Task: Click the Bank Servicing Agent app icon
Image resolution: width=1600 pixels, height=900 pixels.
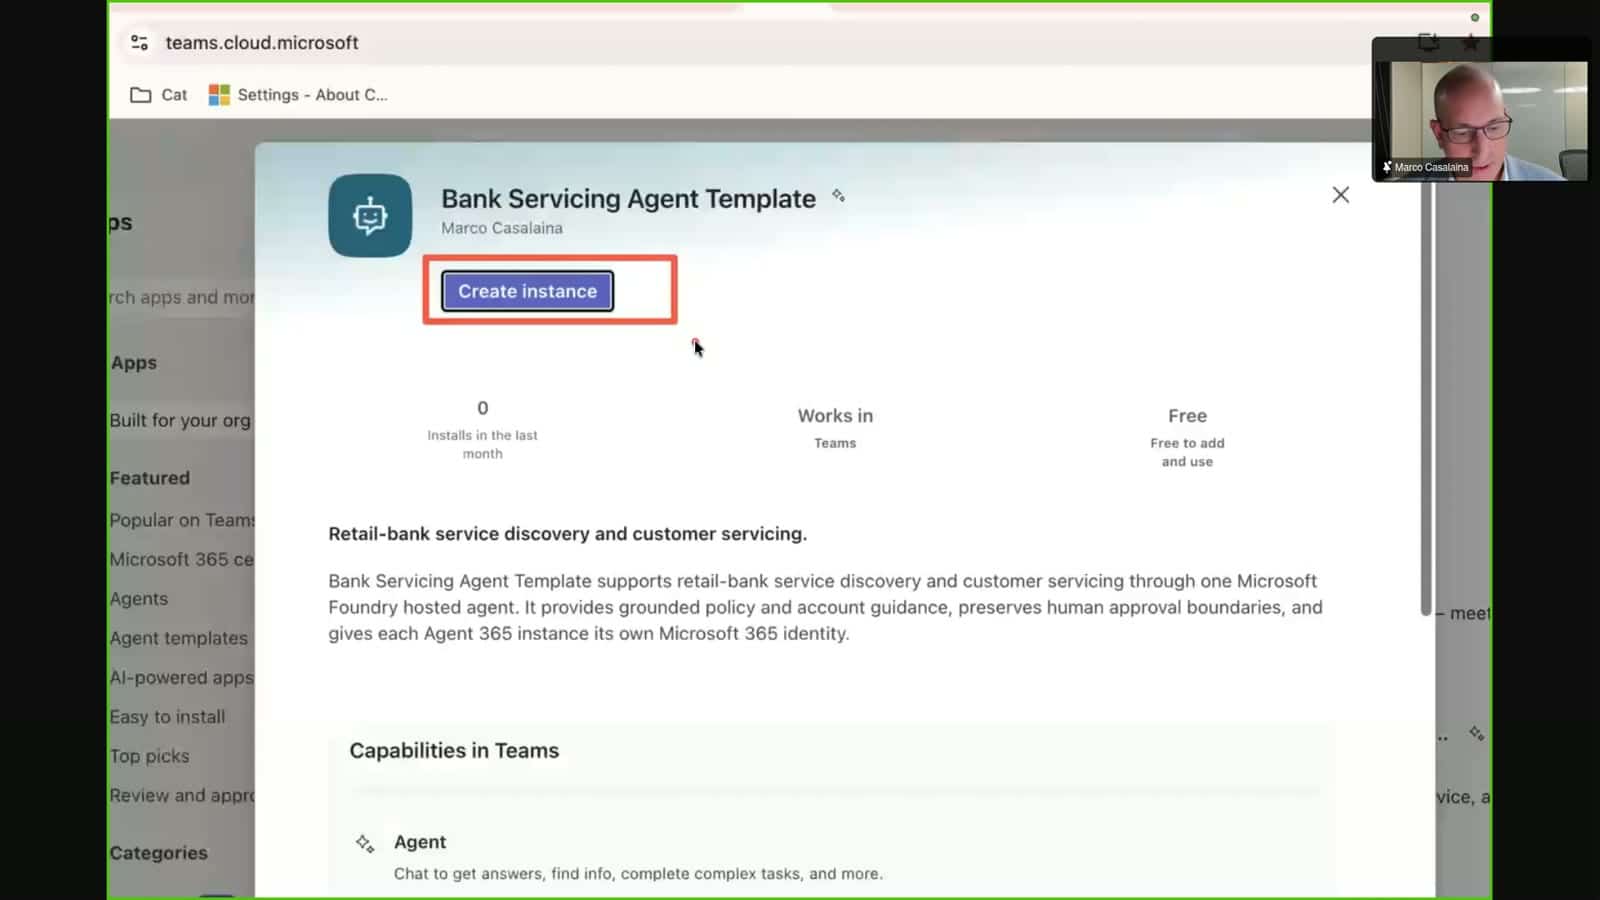Action: point(370,215)
